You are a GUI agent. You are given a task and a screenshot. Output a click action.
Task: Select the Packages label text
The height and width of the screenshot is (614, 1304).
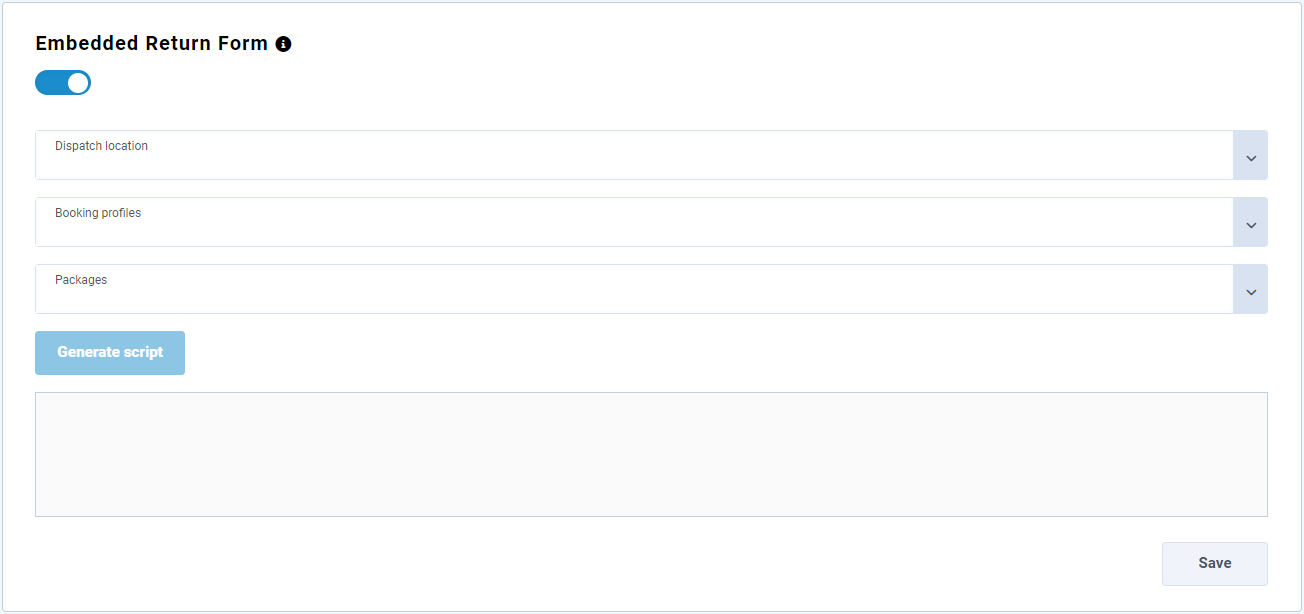pyautogui.click(x=81, y=280)
